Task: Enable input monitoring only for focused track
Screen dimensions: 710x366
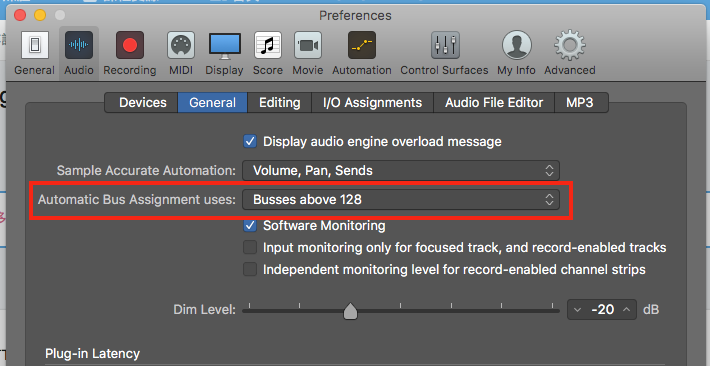Action: [x=250, y=247]
